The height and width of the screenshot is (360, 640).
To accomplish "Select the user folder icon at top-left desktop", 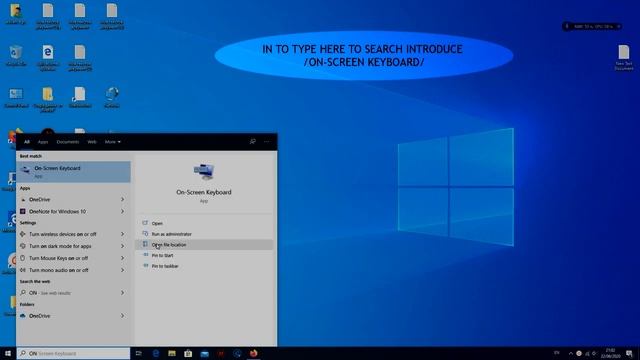I will click(16, 15).
